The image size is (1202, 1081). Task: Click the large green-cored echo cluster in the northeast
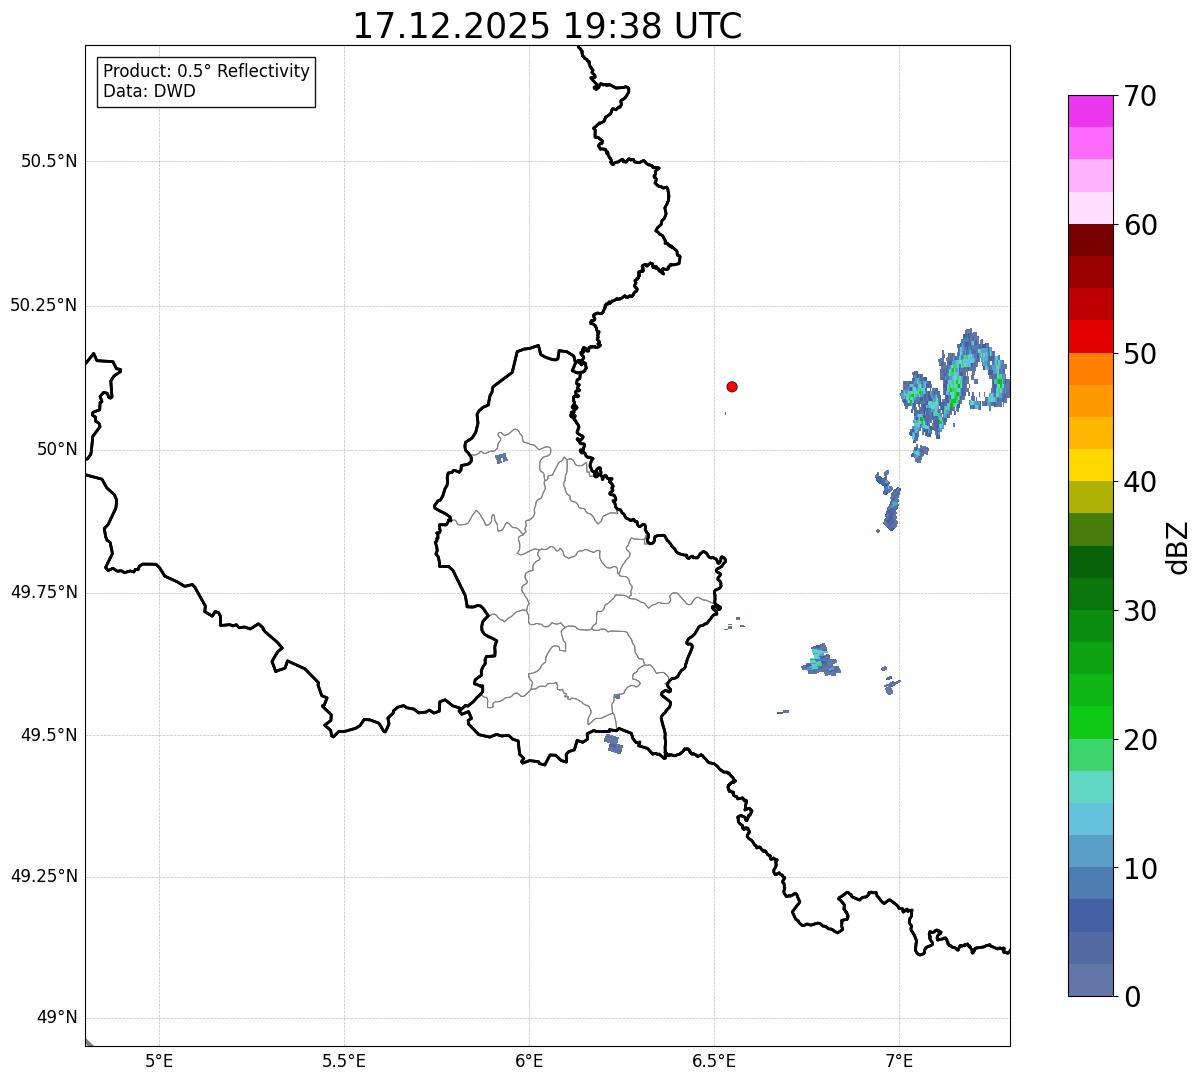955,385
